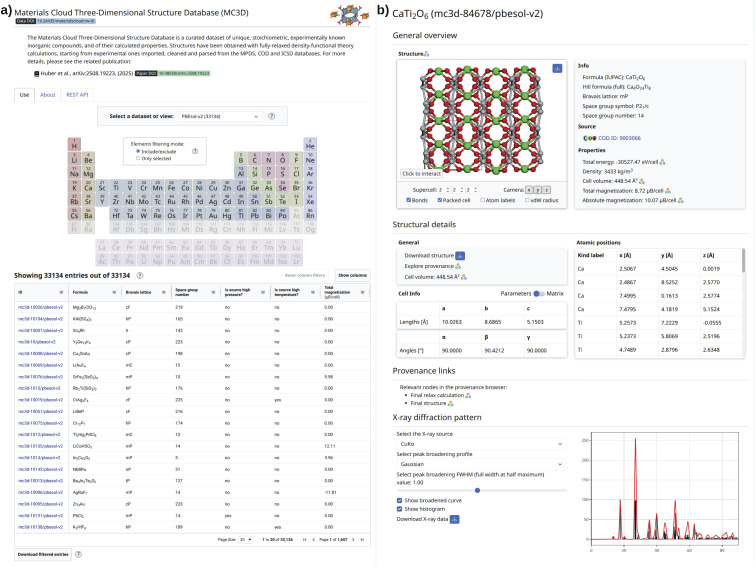Select Ti in the periodic table

[116, 186]
